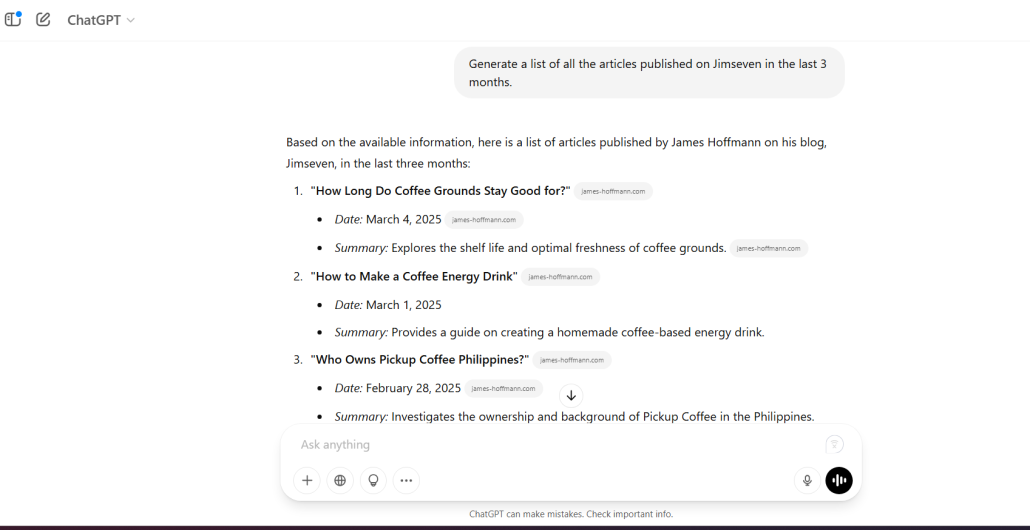Click the date text March 1, 2025

[x=403, y=305]
